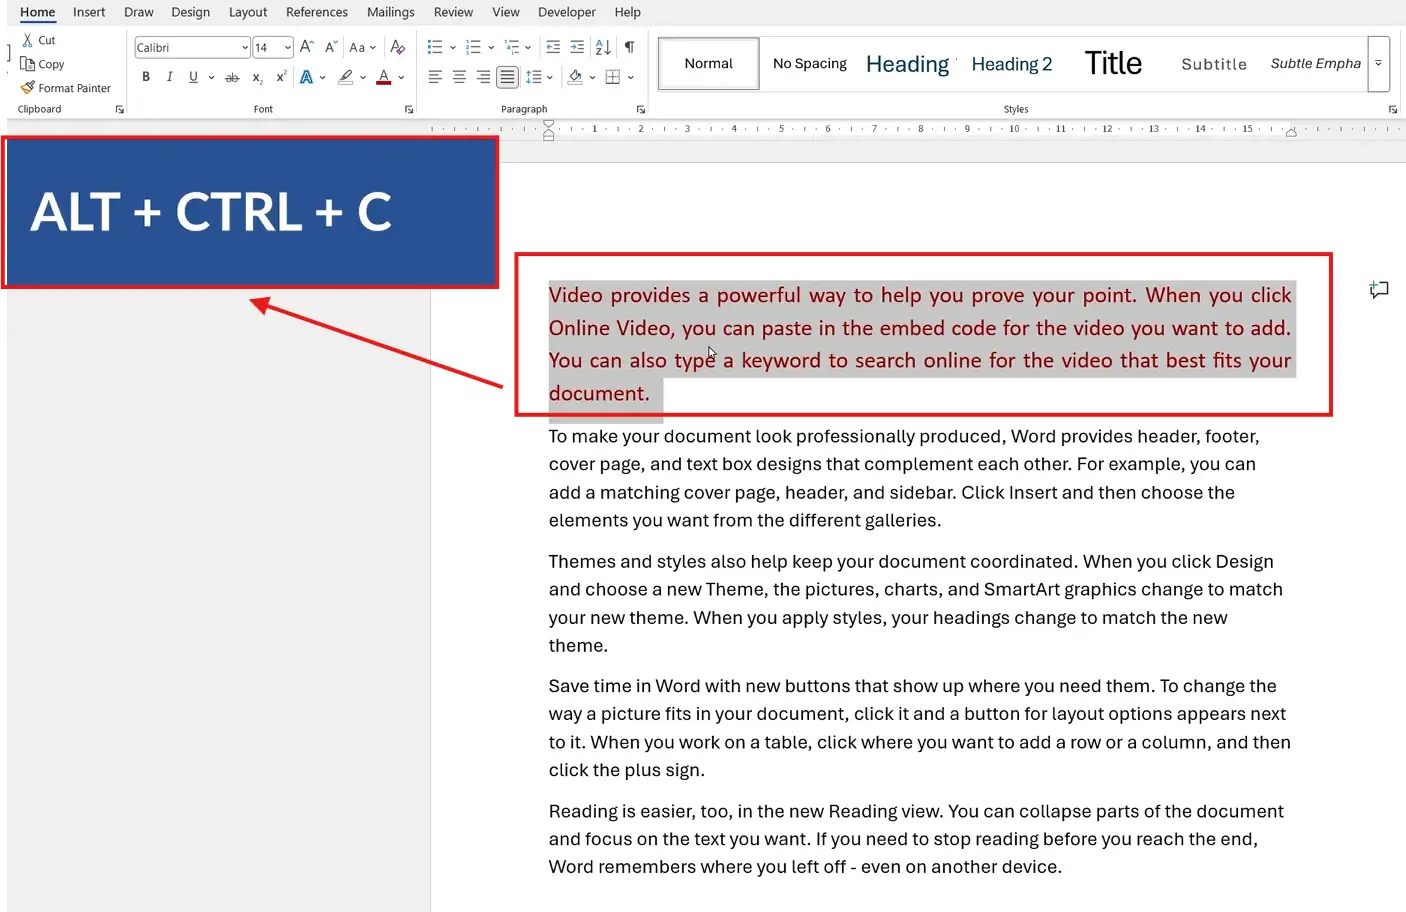
Task: Activate the Format Painter
Action: point(66,88)
